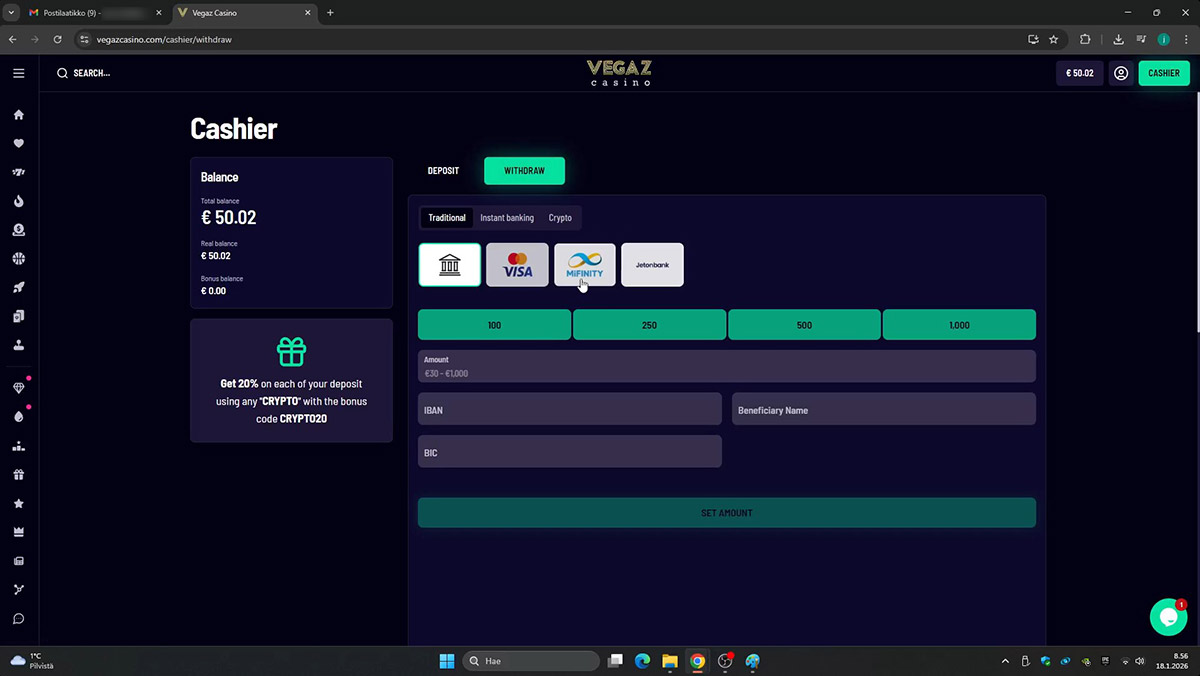The width and height of the screenshot is (1200, 676).
Task: Choose Visa/Mastercard withdrawal option
Action: click(517, 265)
